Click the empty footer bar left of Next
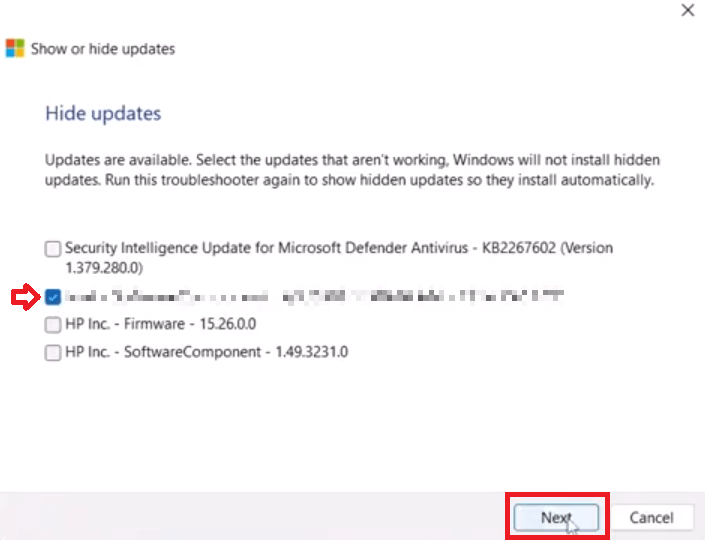 point(250,517)
